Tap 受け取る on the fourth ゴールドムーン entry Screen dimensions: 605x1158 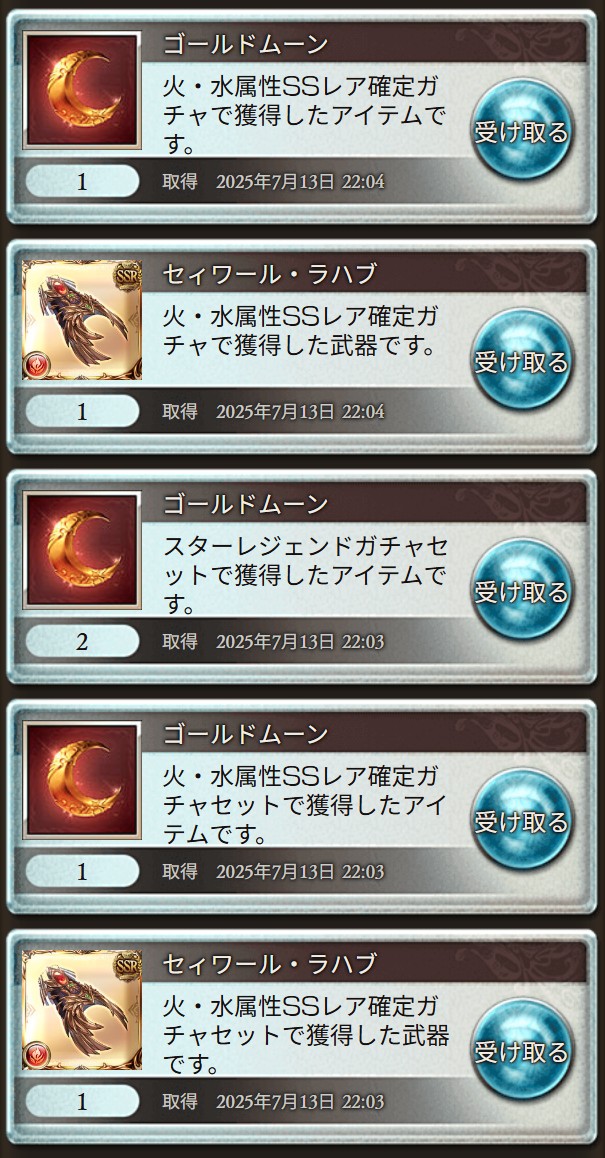pos(522,820)
